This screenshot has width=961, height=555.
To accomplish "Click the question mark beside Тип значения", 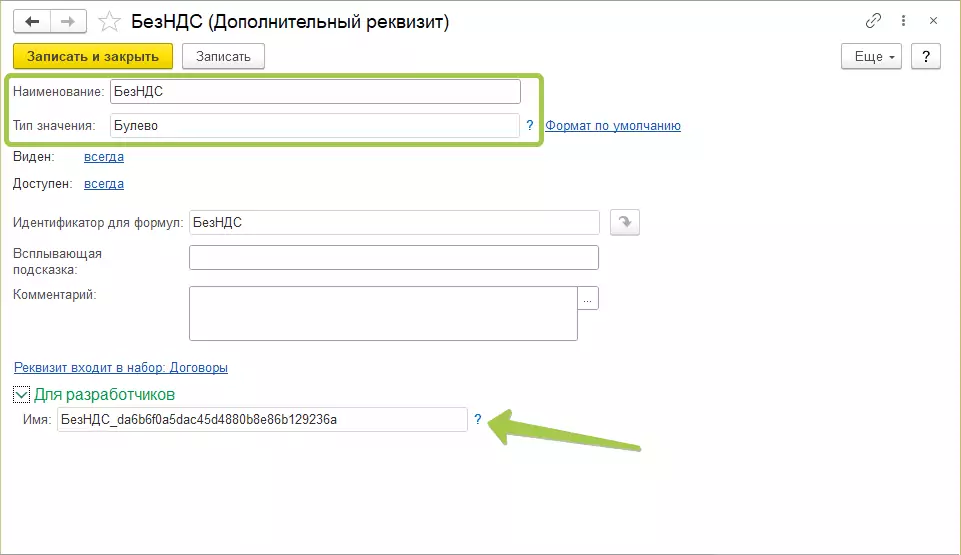I will [x=530, y=126].
